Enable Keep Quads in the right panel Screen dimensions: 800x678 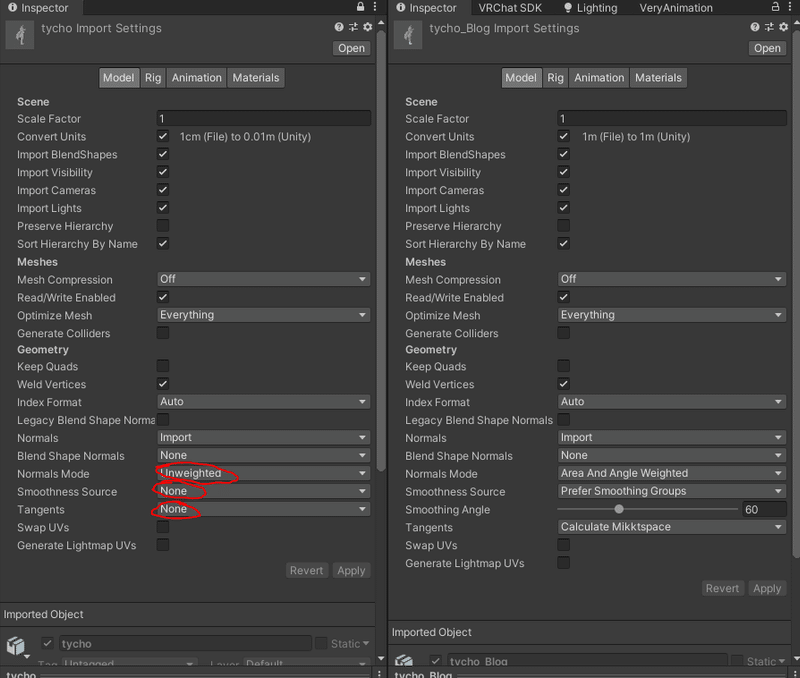click(563, 366)
